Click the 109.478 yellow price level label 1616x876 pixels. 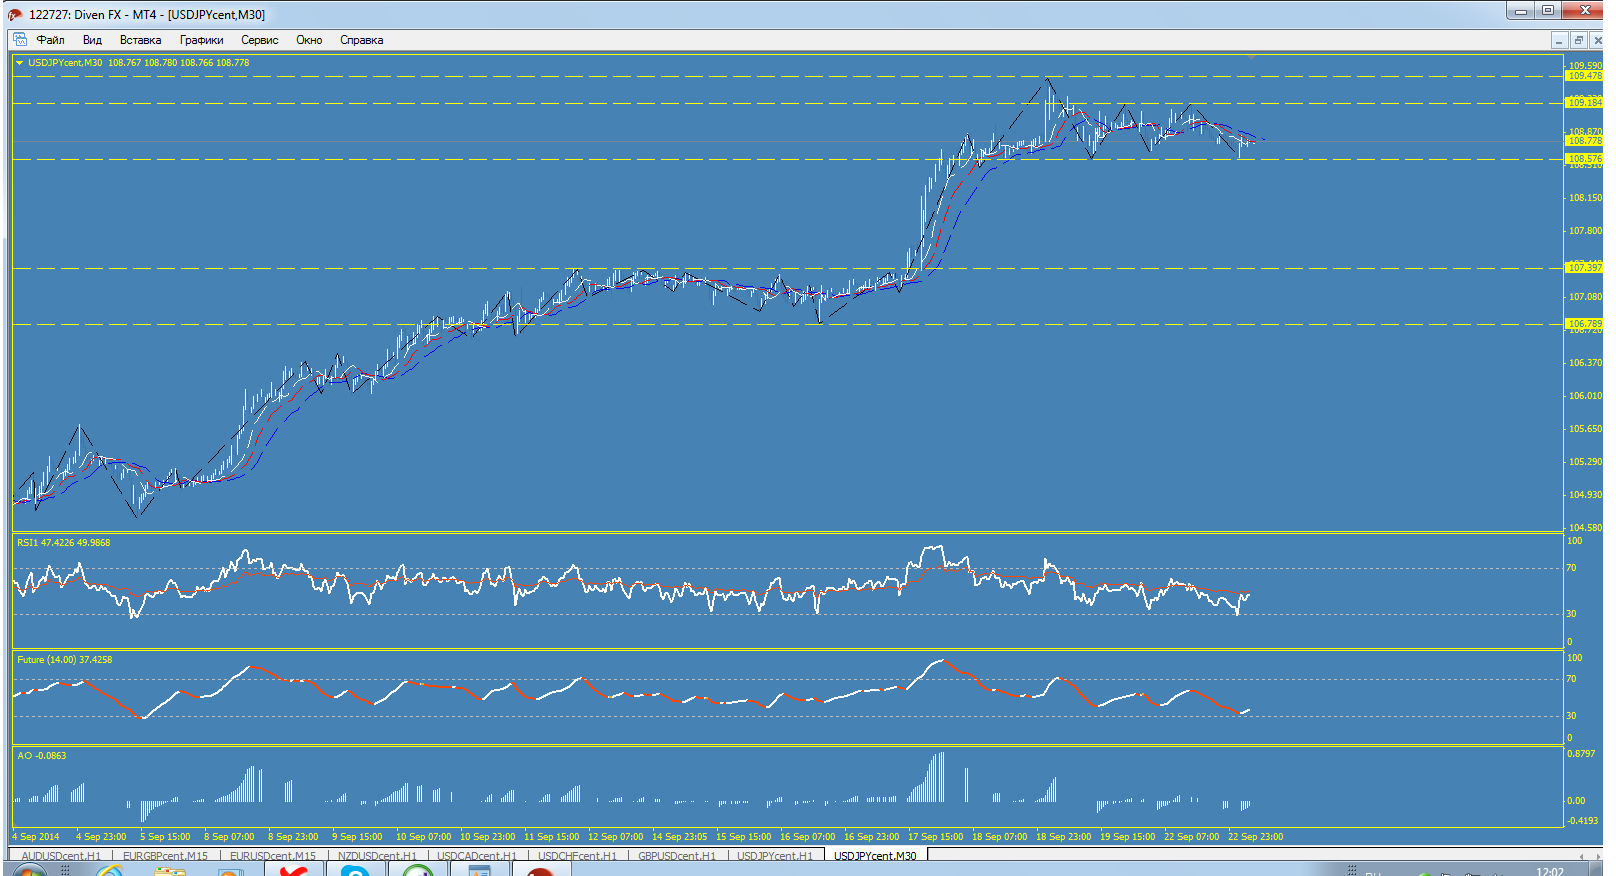point(1584,76)
